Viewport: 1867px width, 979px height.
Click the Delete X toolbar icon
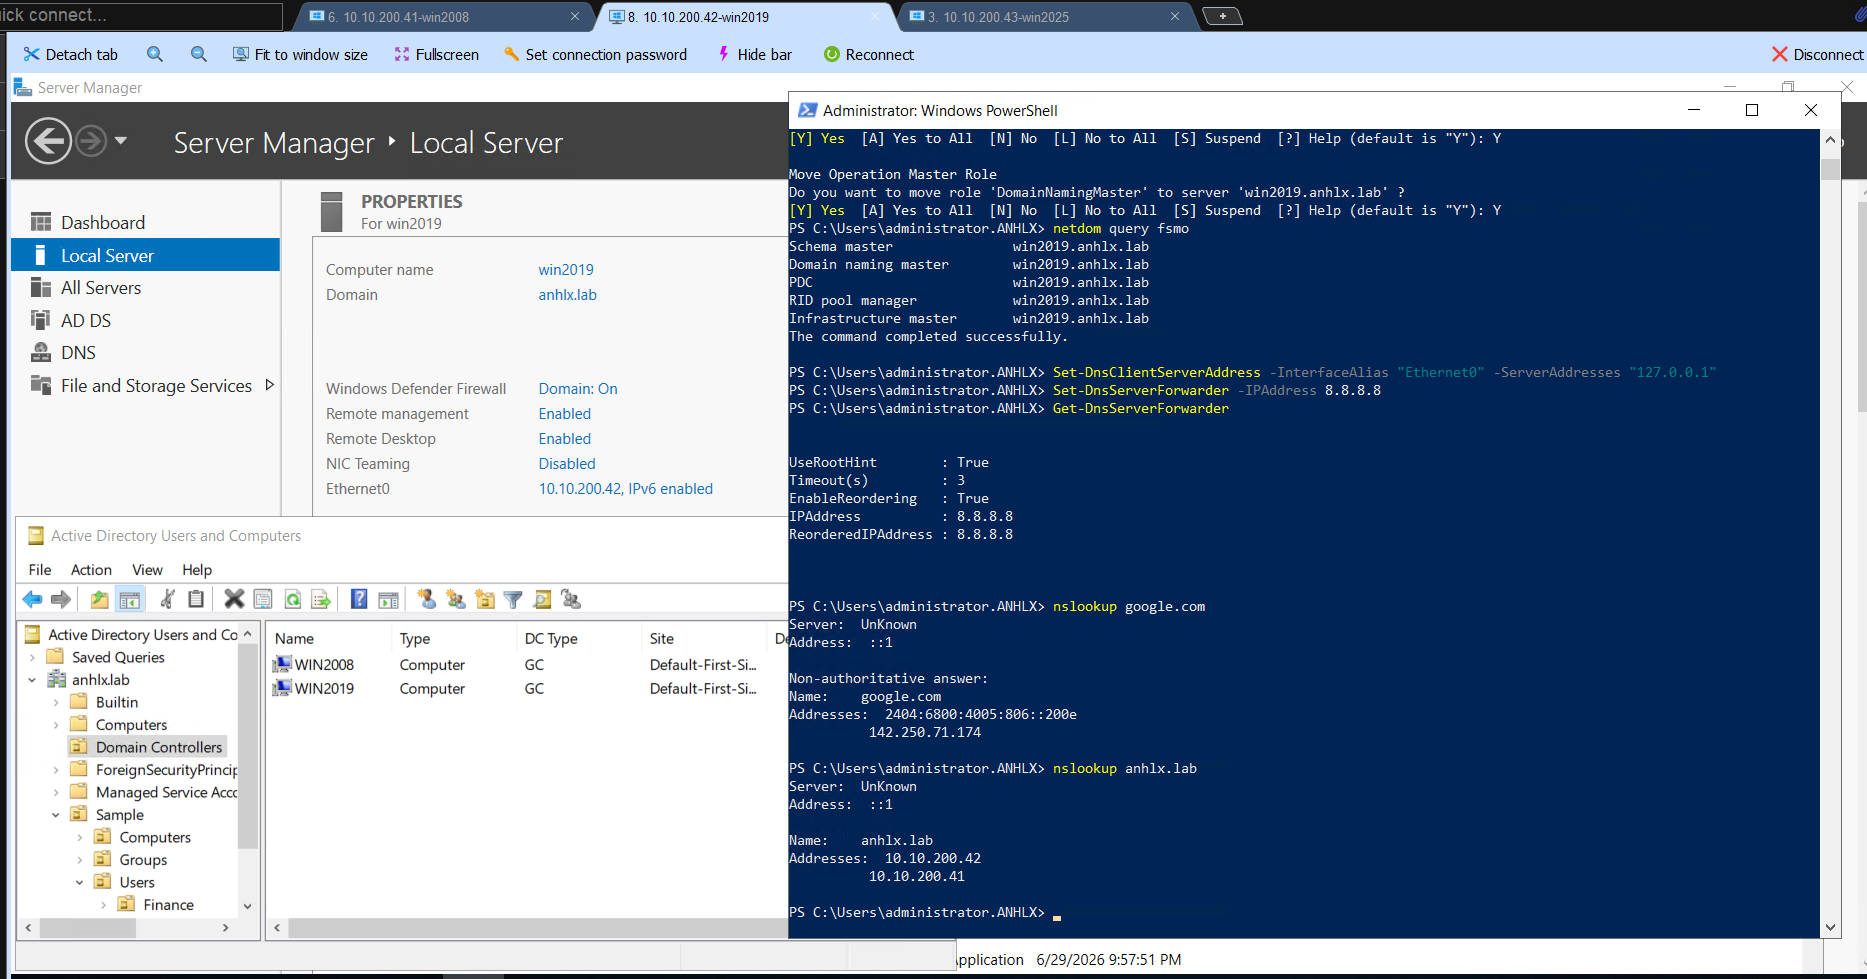point(234,599)
